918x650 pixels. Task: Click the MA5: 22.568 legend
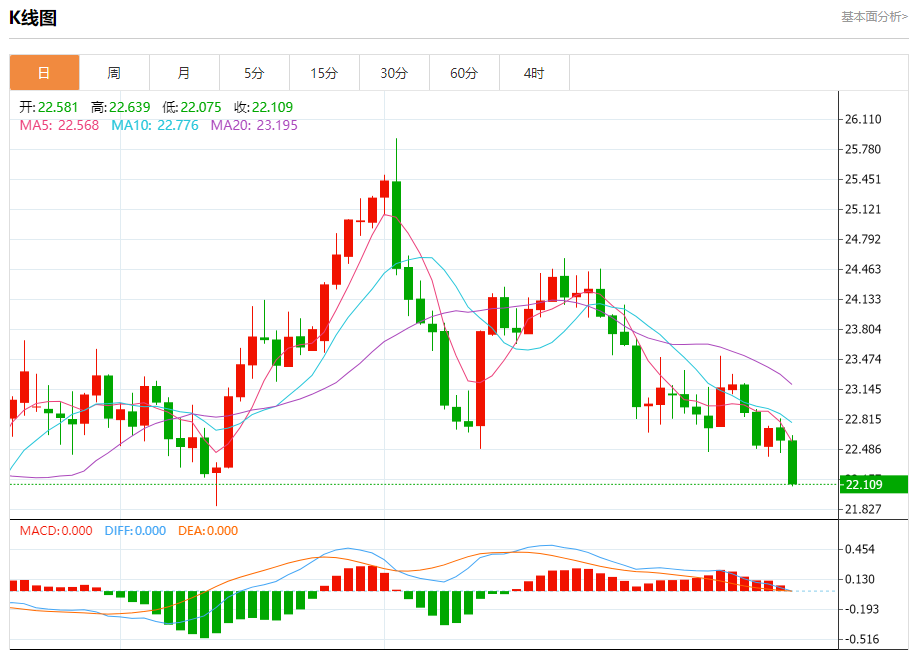pyautogui.click(x=59, y=125)
